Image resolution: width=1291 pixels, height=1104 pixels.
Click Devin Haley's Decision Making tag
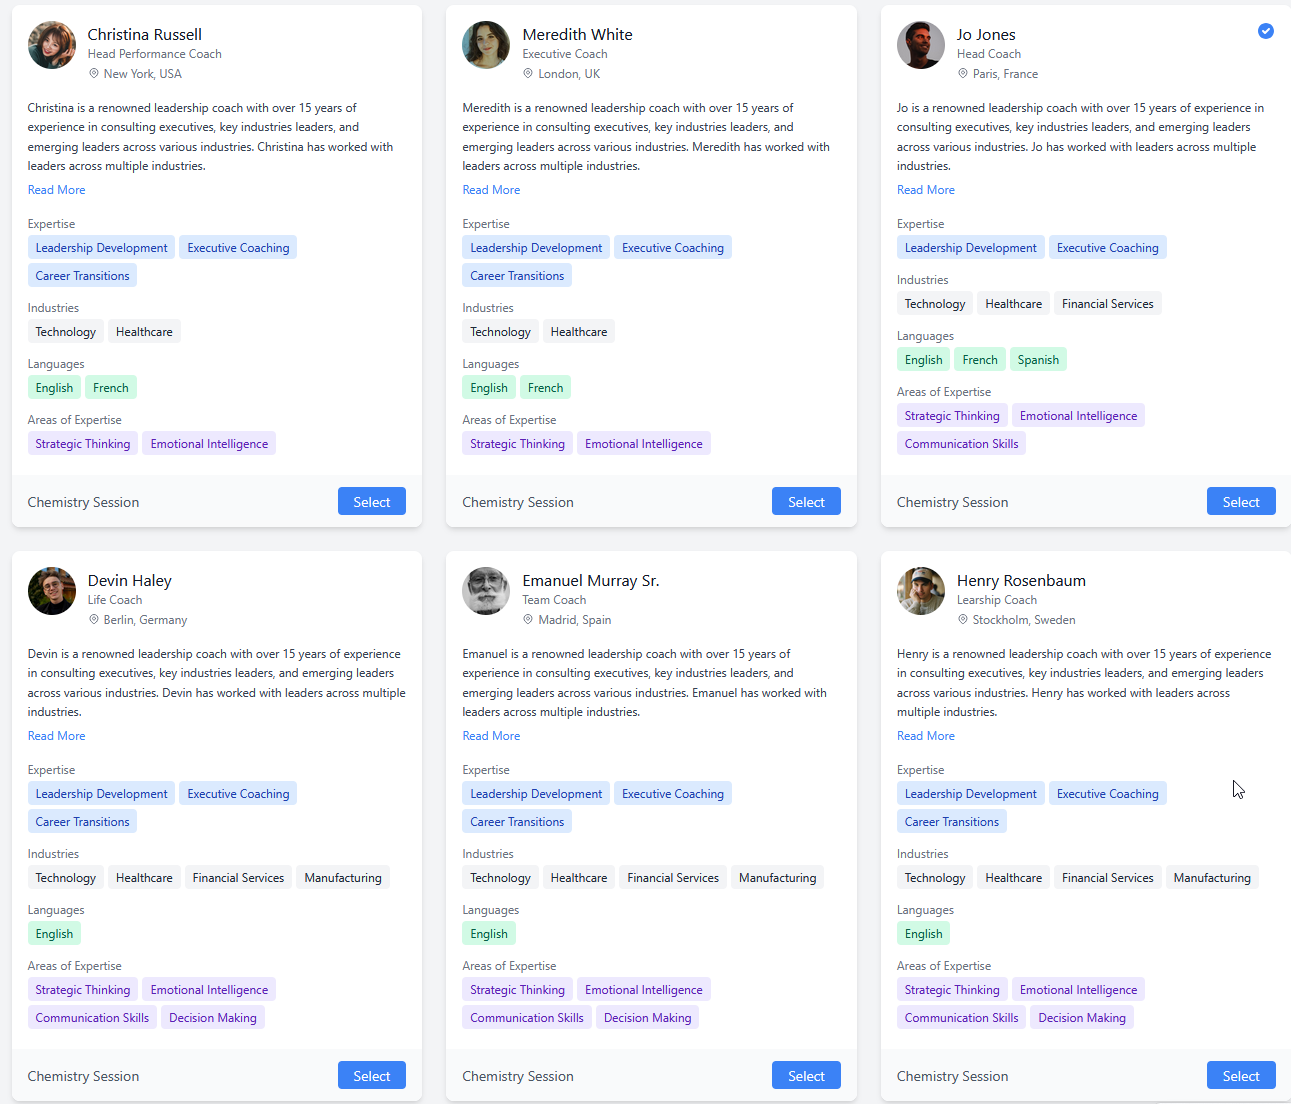tap(213, 1018)
